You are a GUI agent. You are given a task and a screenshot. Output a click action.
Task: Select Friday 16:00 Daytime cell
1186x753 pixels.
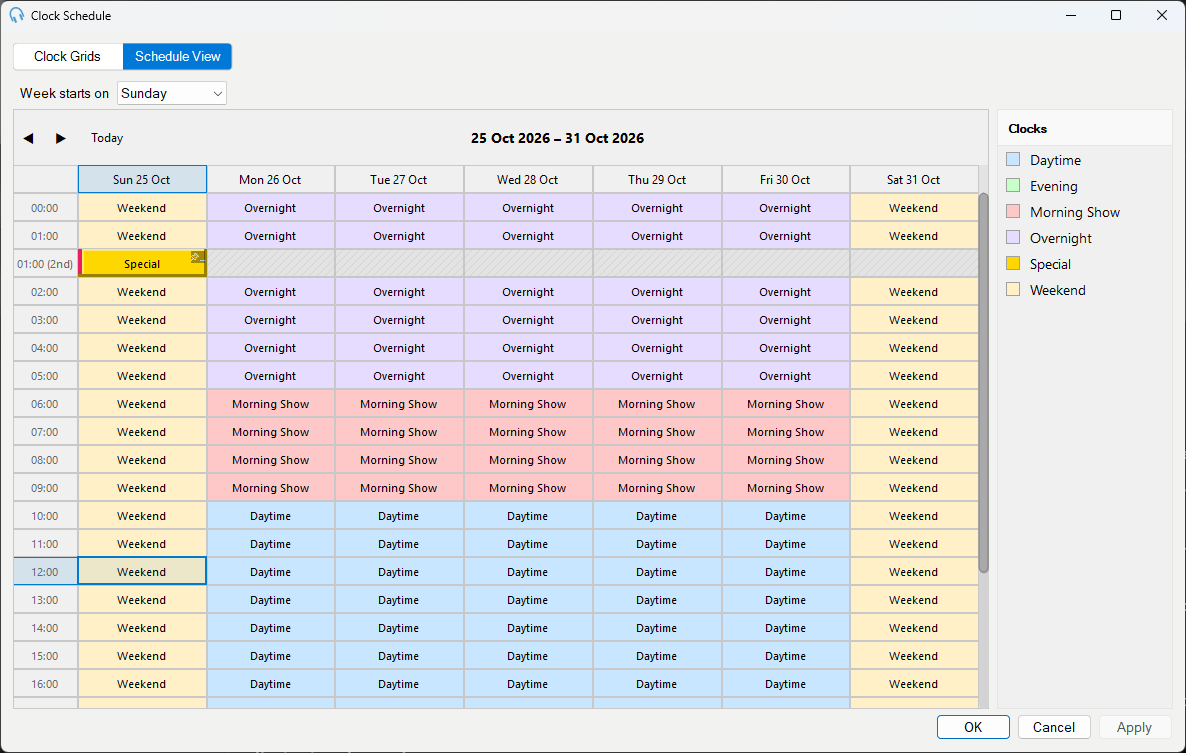tap(785, 684)
